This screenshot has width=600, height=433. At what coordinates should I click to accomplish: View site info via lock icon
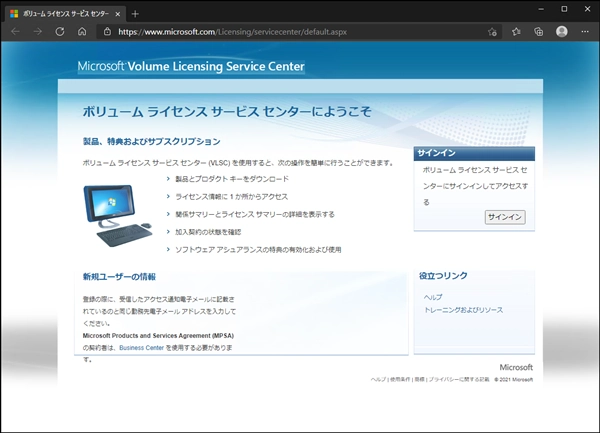point(108,32)
